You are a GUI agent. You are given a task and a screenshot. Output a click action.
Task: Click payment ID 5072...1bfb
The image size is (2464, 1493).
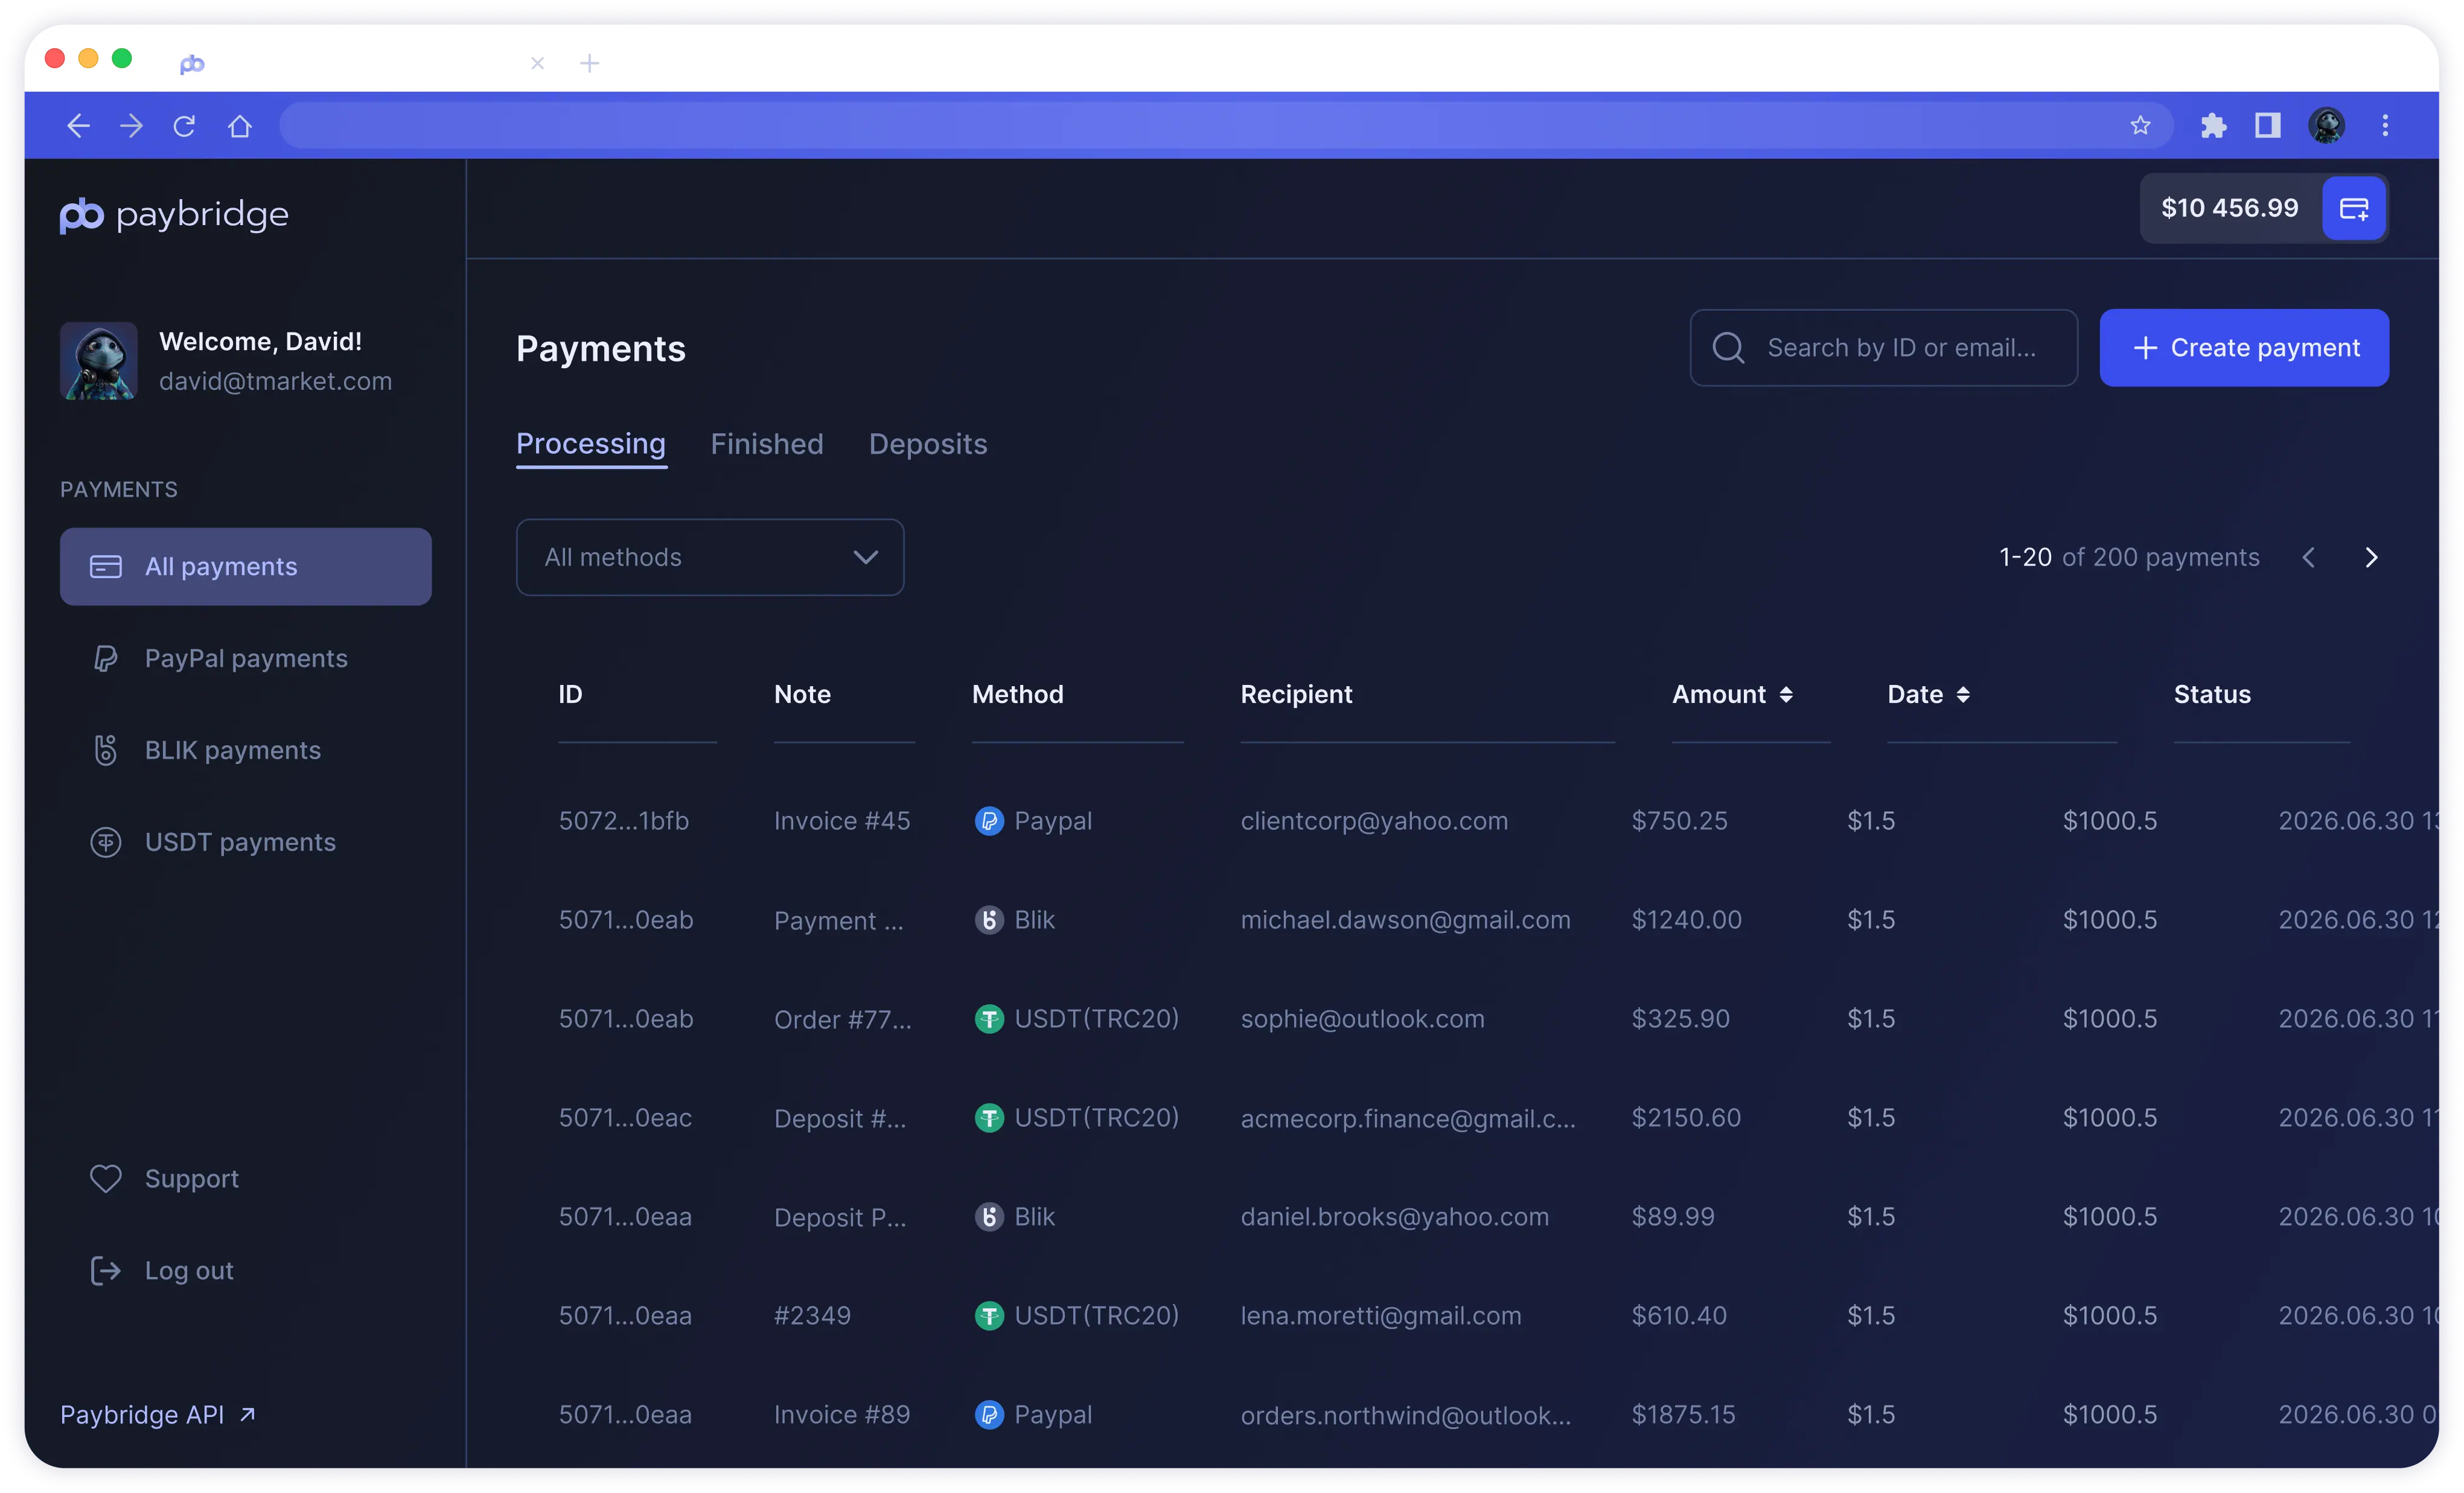coord(623,821)
